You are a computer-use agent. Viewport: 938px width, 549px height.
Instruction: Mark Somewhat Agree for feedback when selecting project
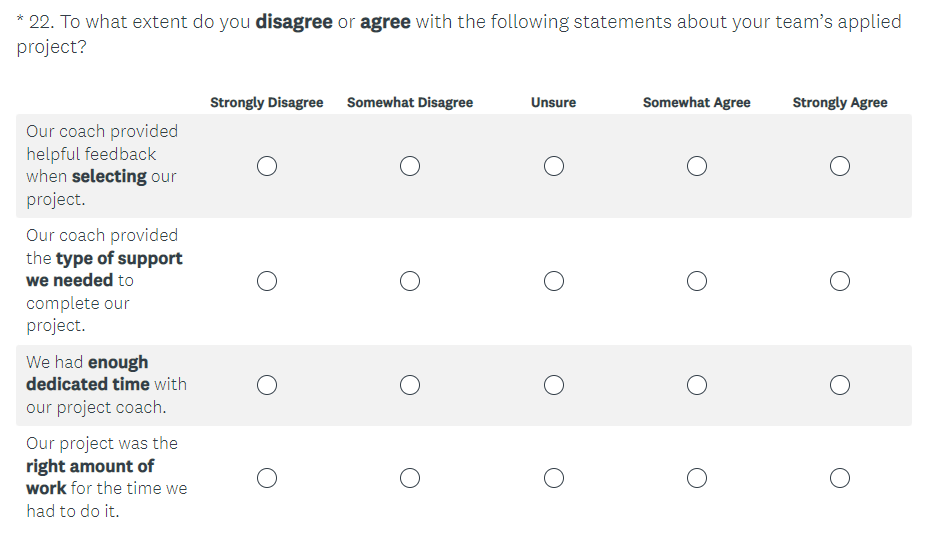[x=697, y=166]
